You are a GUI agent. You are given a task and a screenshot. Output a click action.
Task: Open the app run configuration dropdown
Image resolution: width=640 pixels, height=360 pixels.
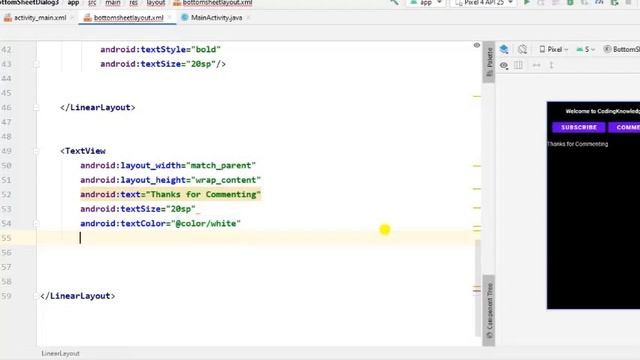[x=426, y=2]
